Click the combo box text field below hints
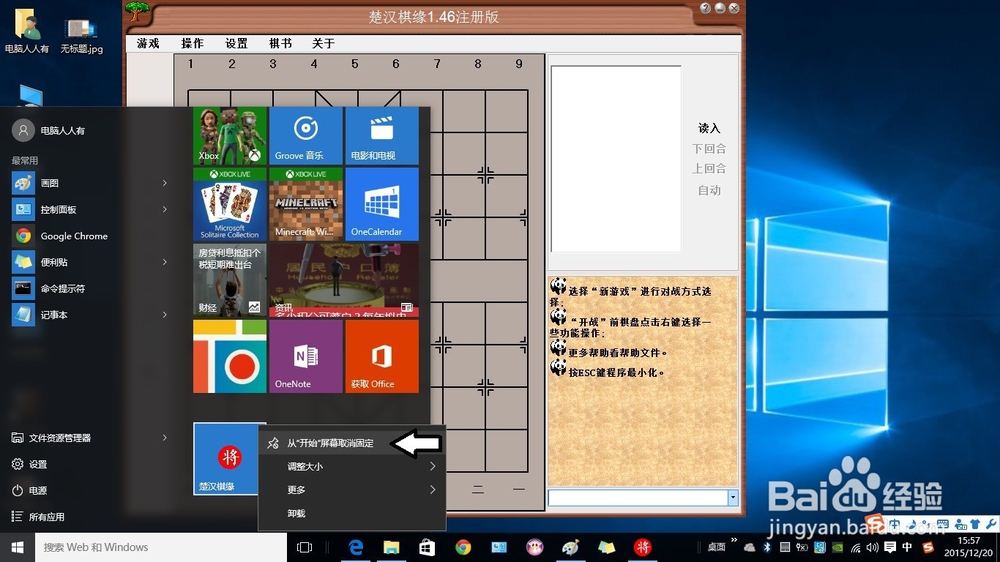The image size is (1000, 562). (637, 498)
